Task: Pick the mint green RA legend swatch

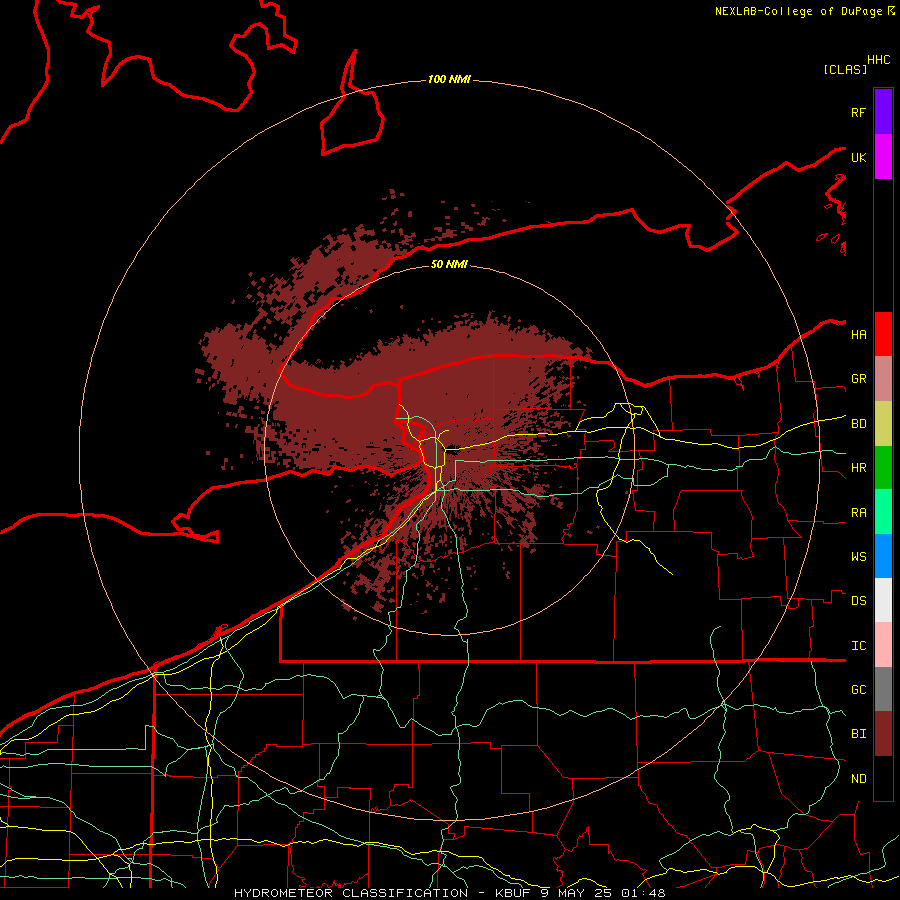Action: (883, 512)
